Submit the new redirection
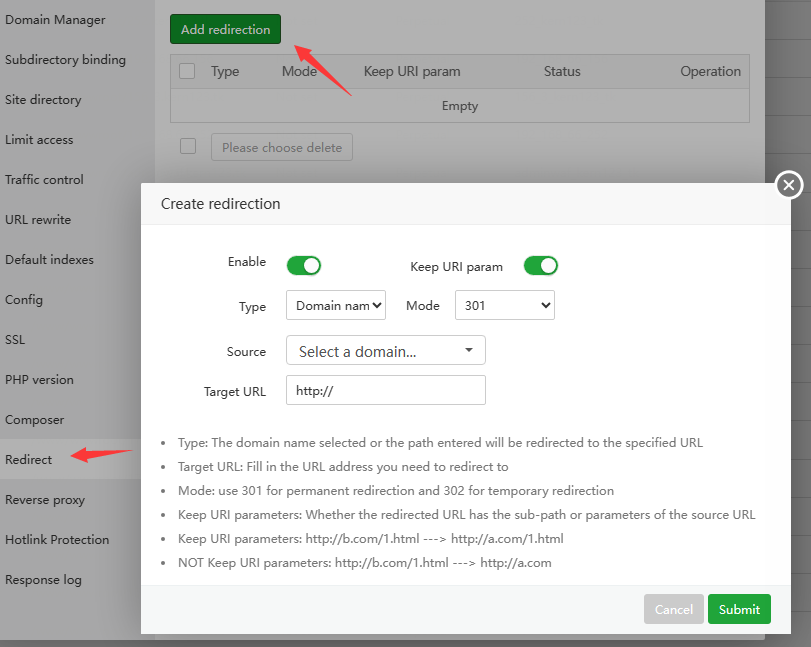811x647 pixels. pos(739,609)
